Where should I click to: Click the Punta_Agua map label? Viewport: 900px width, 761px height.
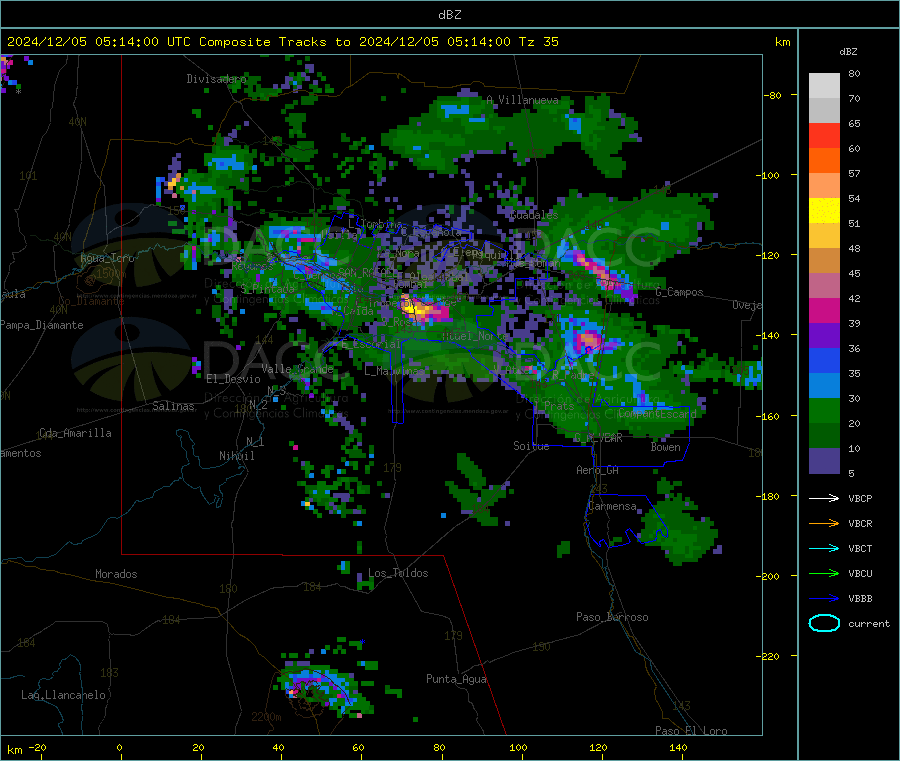point(456,679)
